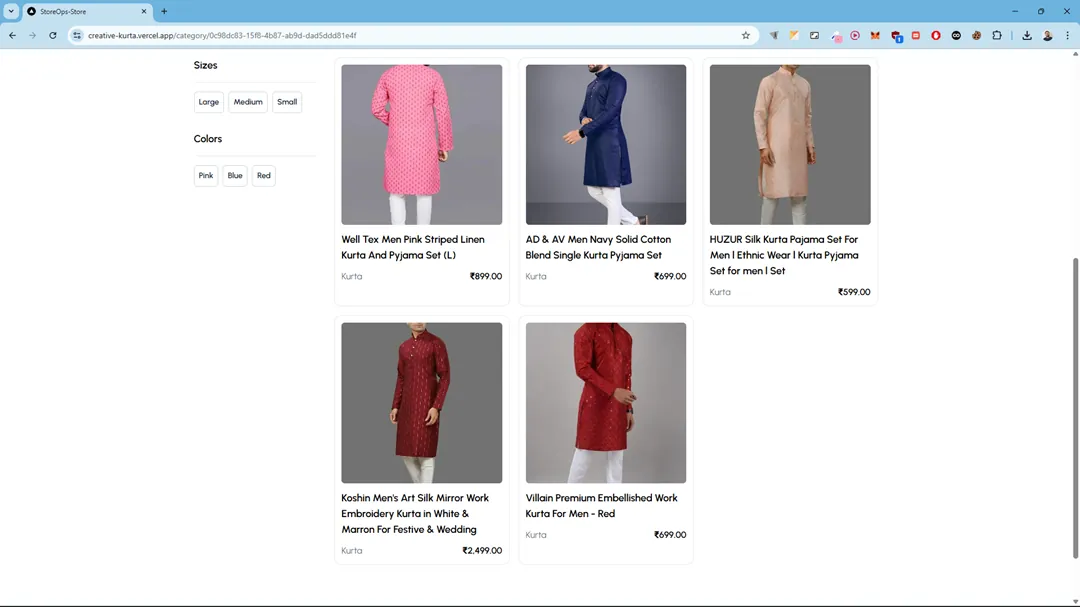Filter by Small size

pos(287,102)
